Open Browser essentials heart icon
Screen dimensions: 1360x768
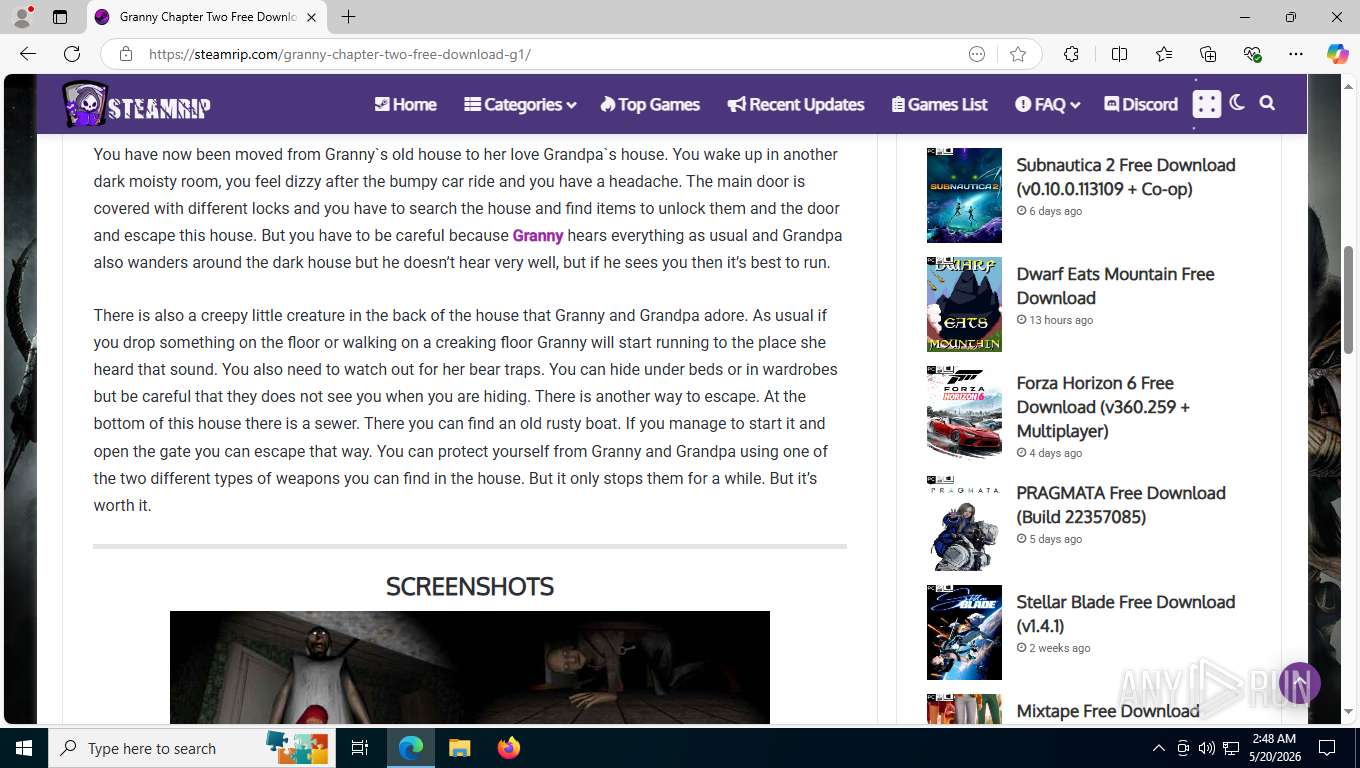coord(1252,54)
